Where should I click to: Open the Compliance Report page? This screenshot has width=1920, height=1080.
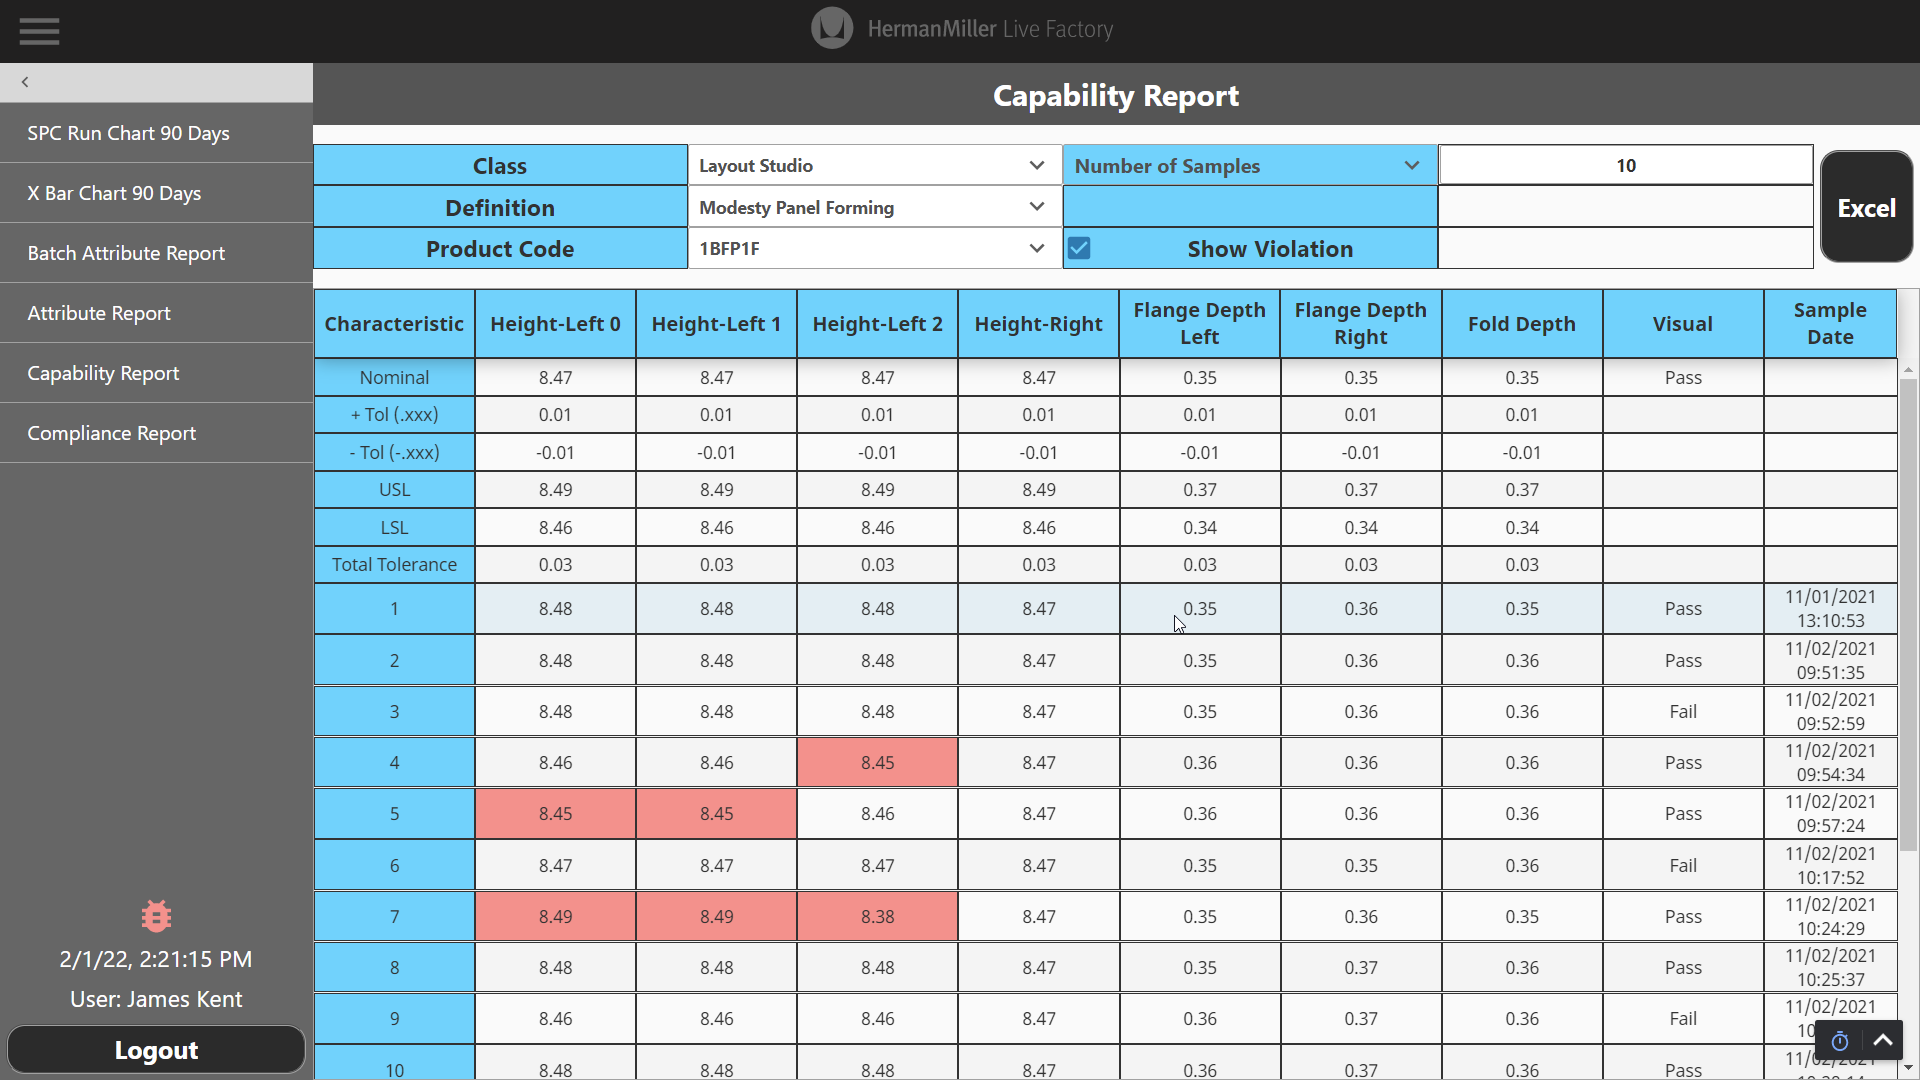(x=111, y=433)
